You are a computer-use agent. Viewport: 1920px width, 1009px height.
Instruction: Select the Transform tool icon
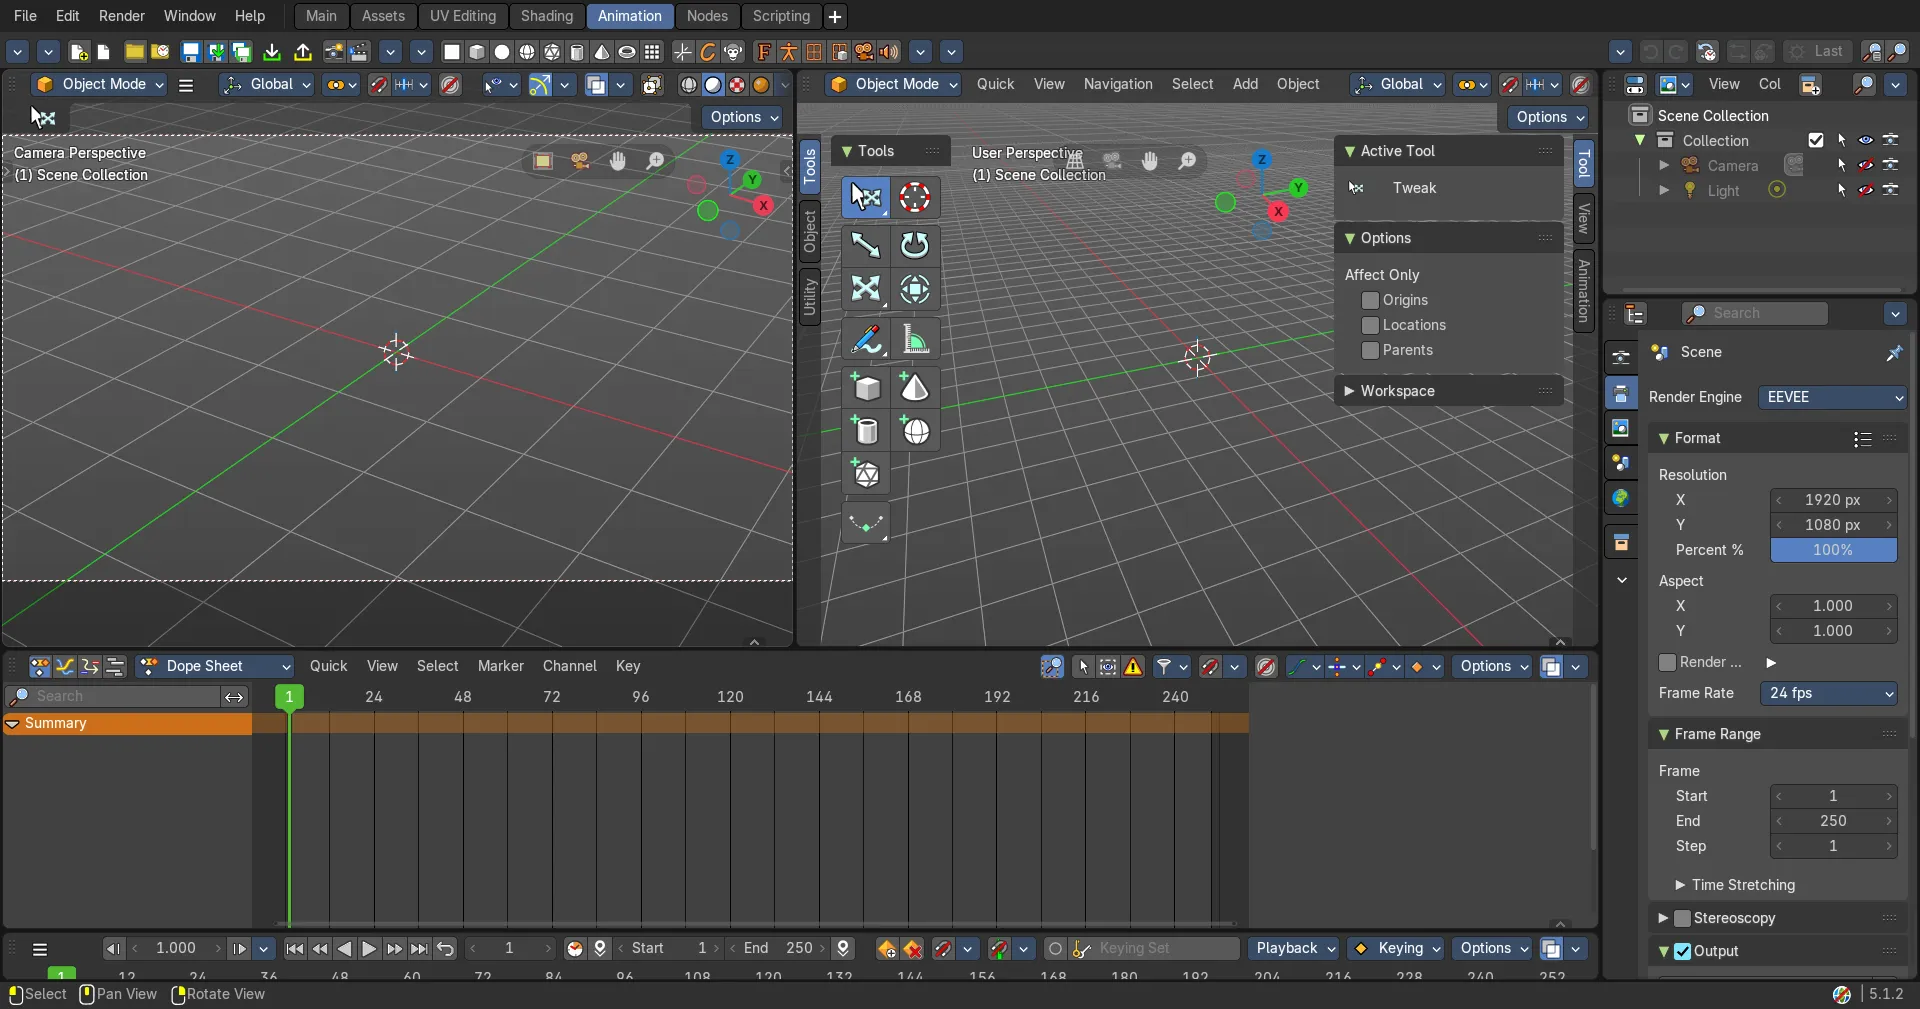coord(914,289)
